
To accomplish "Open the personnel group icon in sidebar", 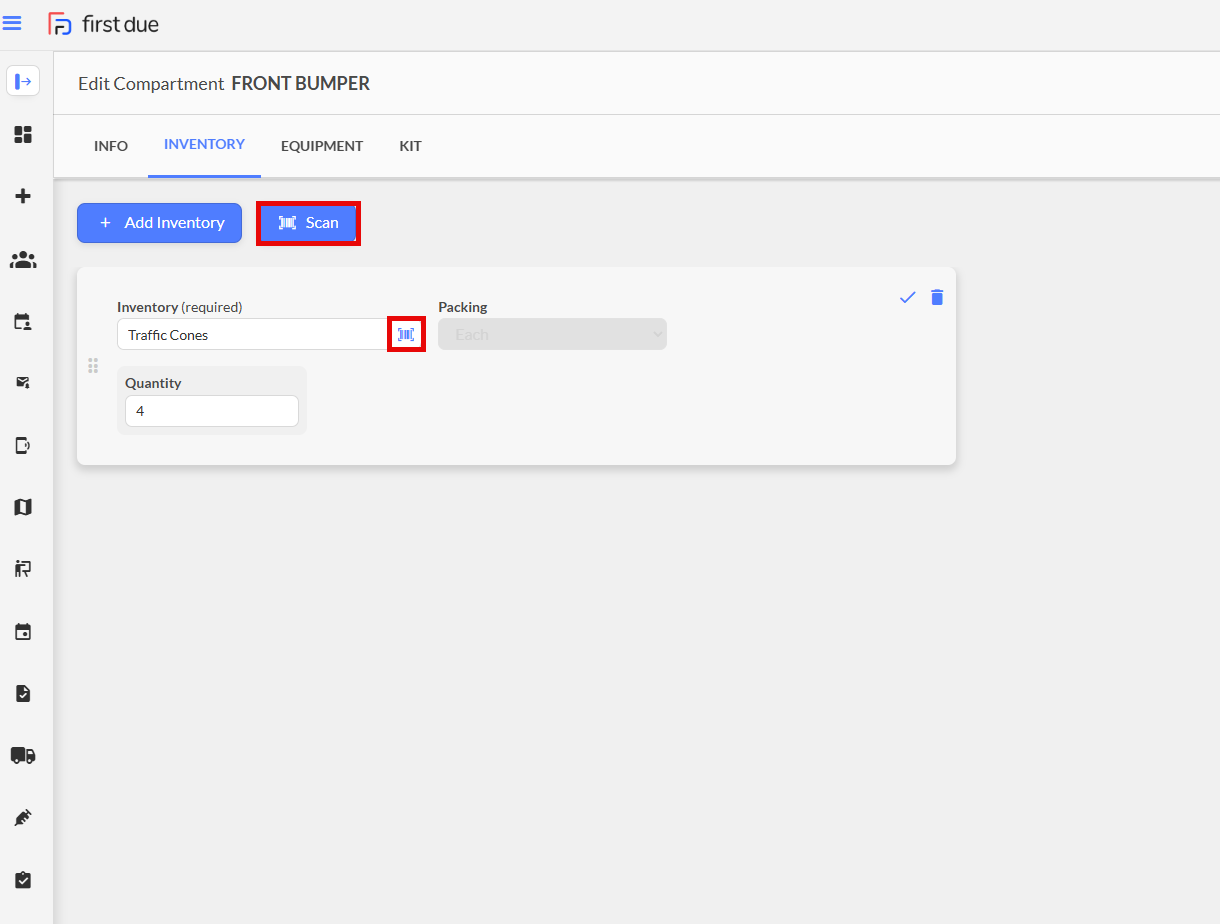I will pyautogui.click(x=23, y=260).
